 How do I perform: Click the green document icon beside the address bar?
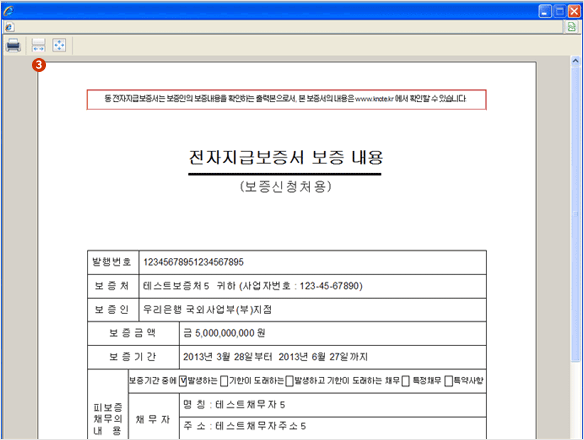pos(571,27)
